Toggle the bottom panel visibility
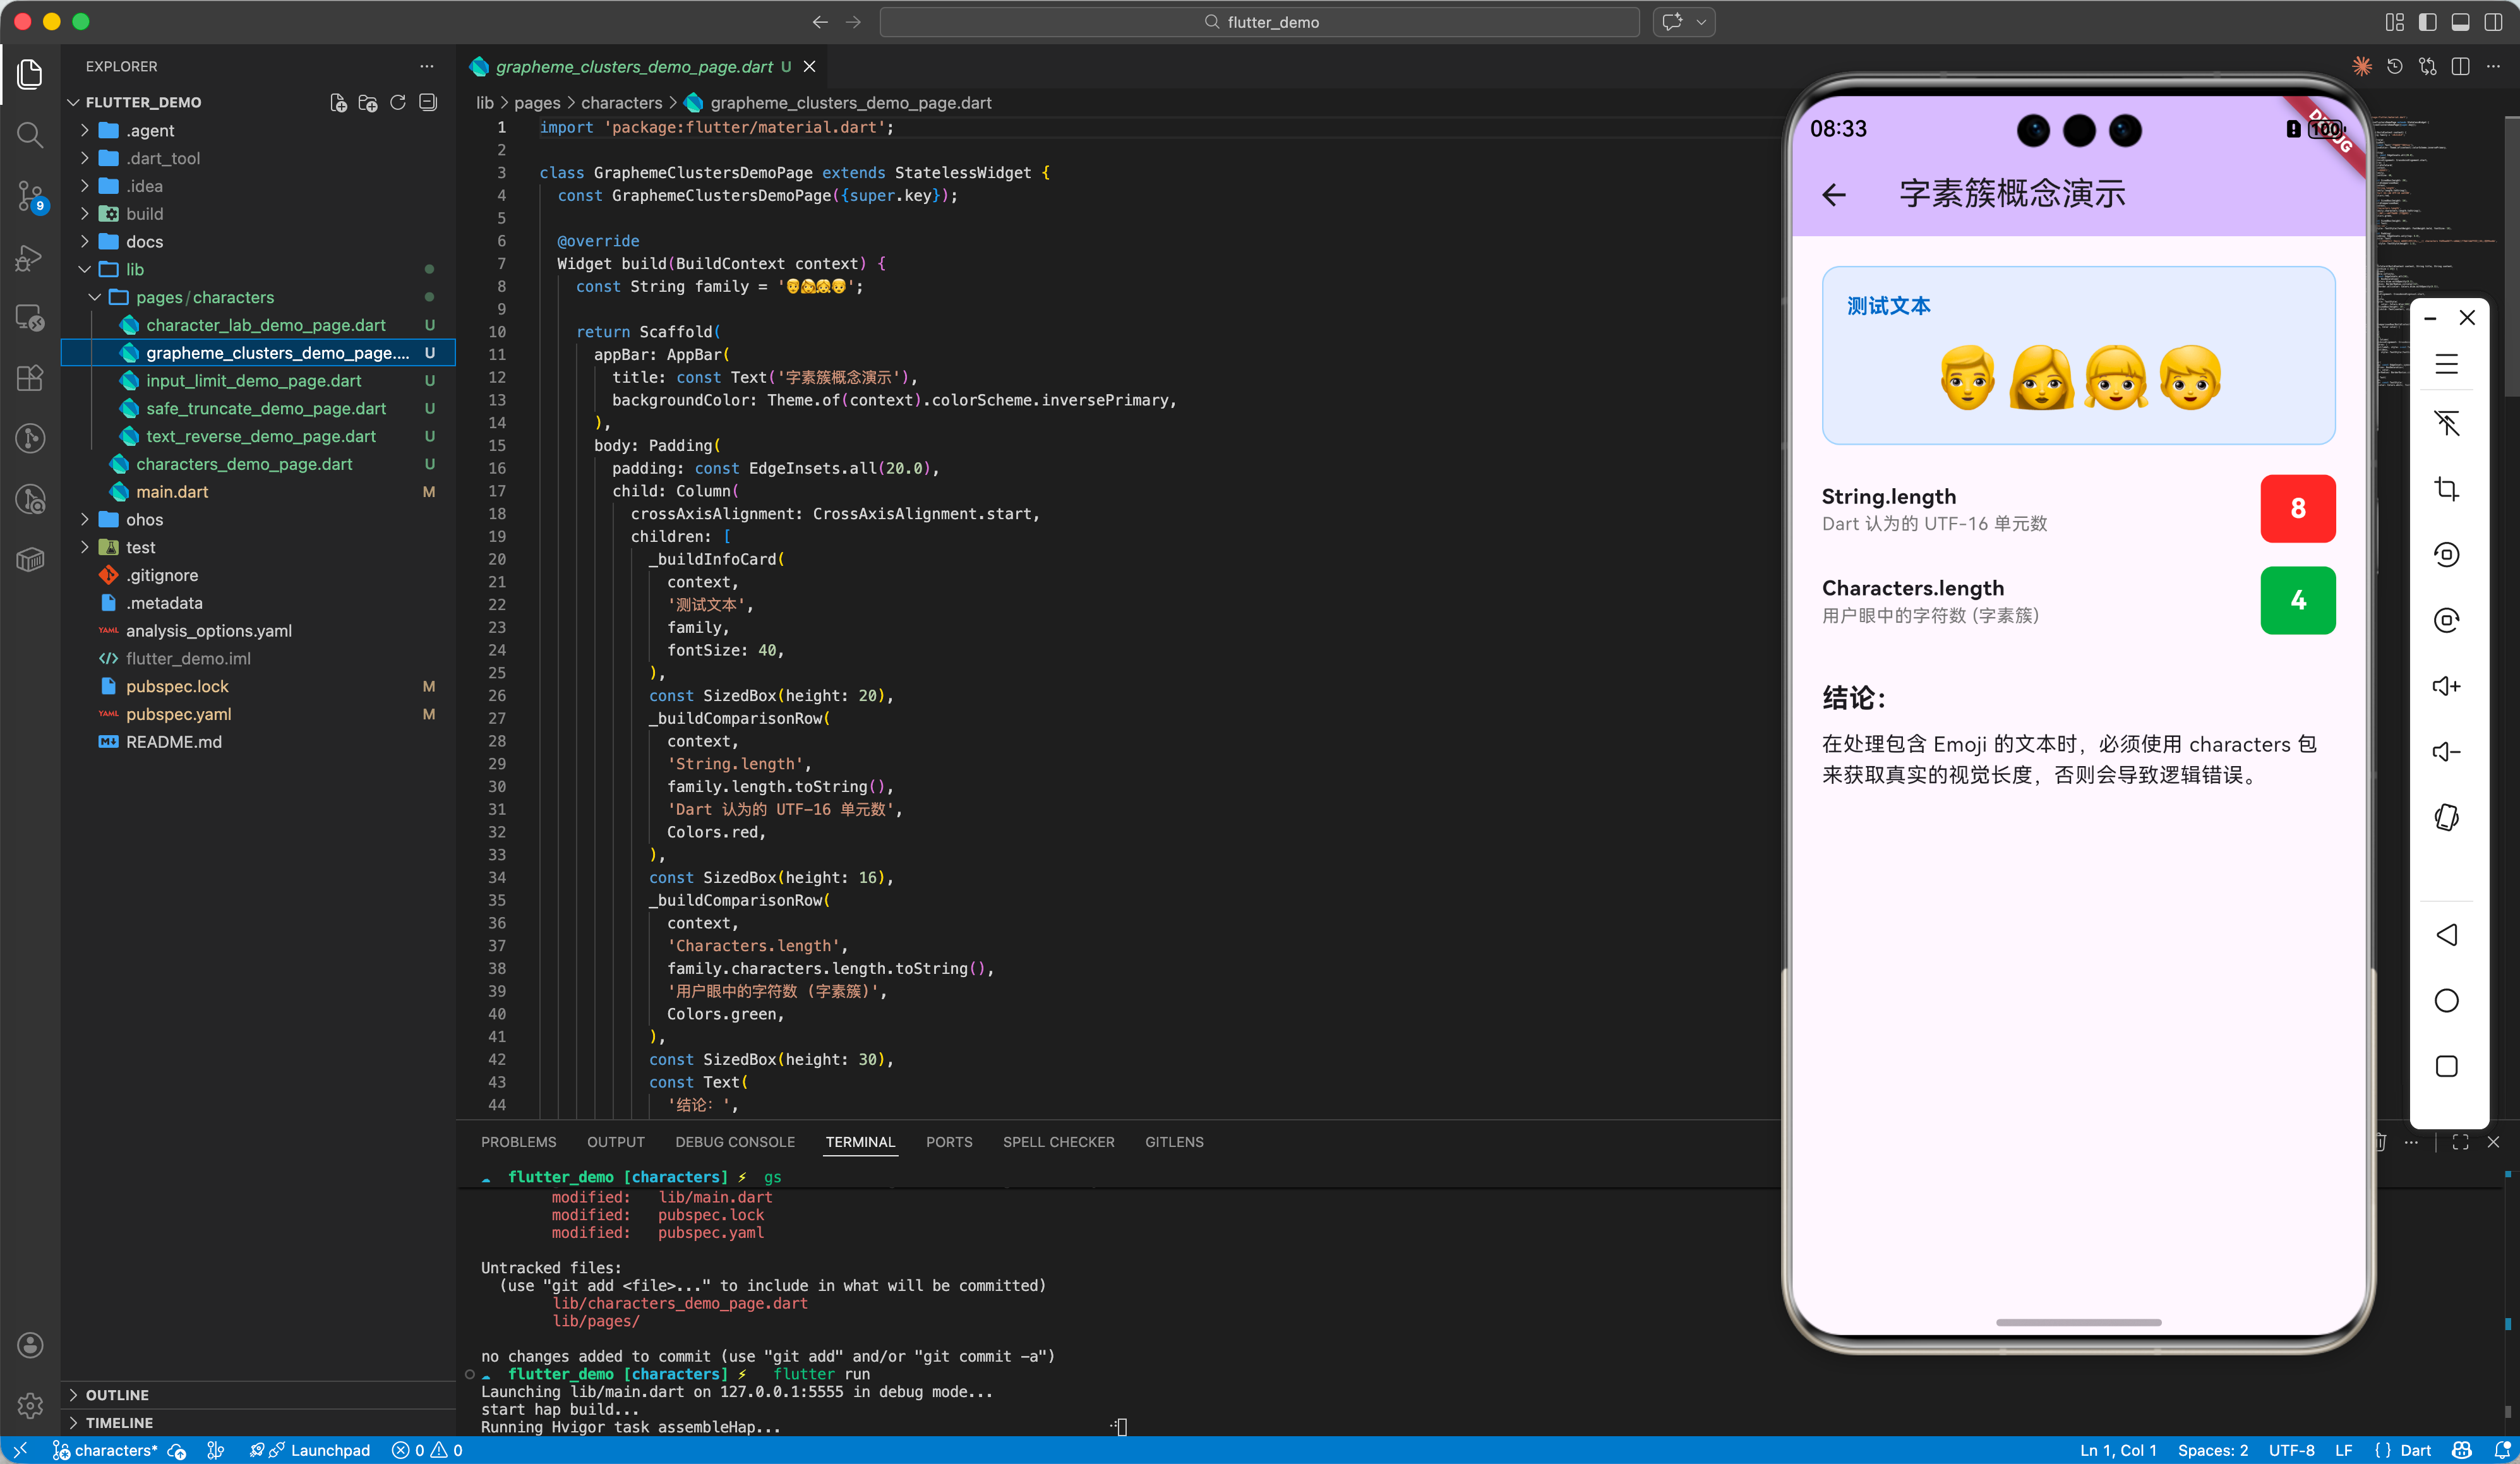The height and width of the screenshot is (1464, 2520). tap(2461, 22)
